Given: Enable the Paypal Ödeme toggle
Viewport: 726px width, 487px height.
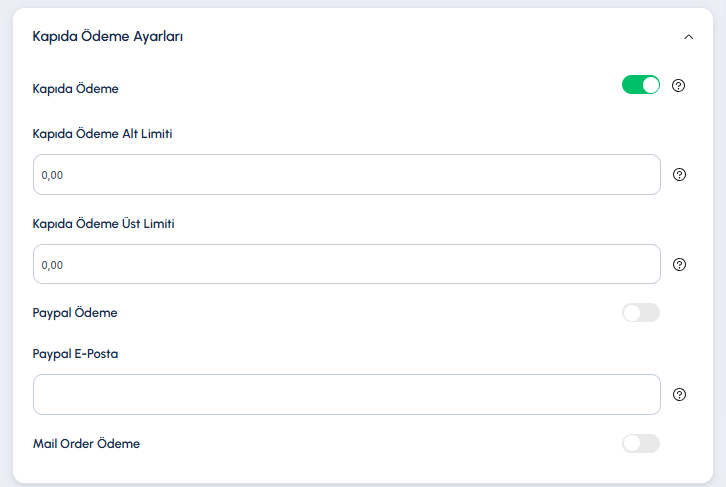Looking at the screenshot, I should [x=641, y=312].
